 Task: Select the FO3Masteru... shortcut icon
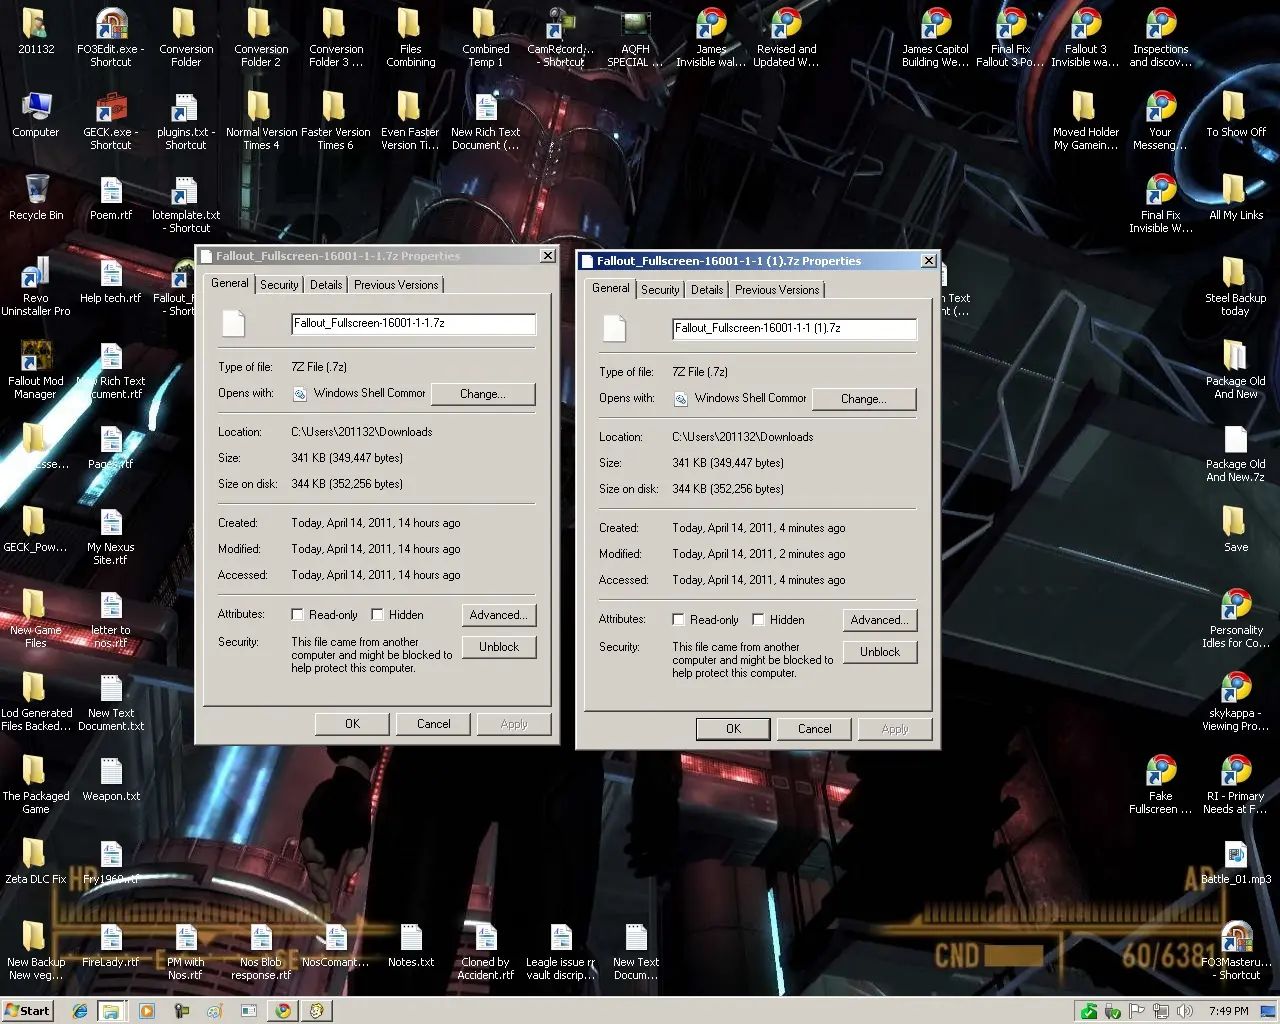pyautogui.click(x=1236, y=938)
